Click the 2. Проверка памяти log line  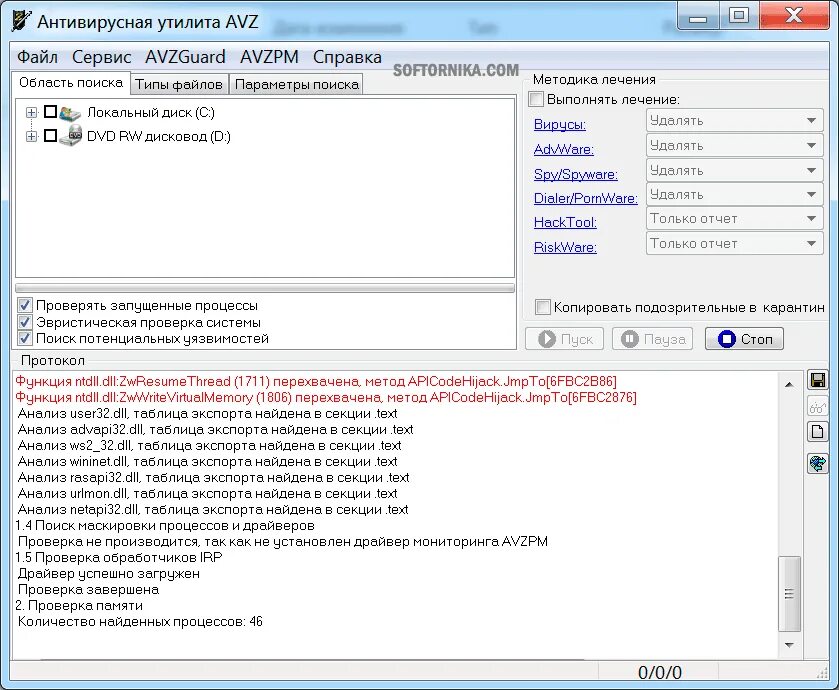pos(79,605)
